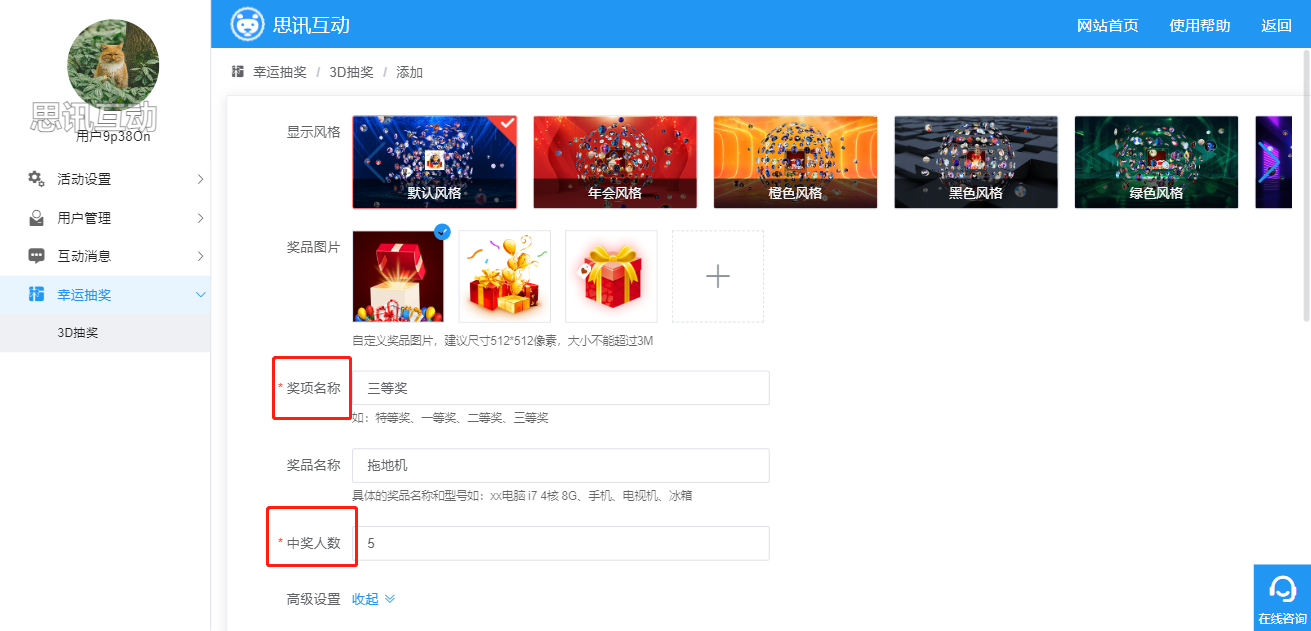Click the 添加 breadcrumb text

pyautogui.click(x=409, y=72)
